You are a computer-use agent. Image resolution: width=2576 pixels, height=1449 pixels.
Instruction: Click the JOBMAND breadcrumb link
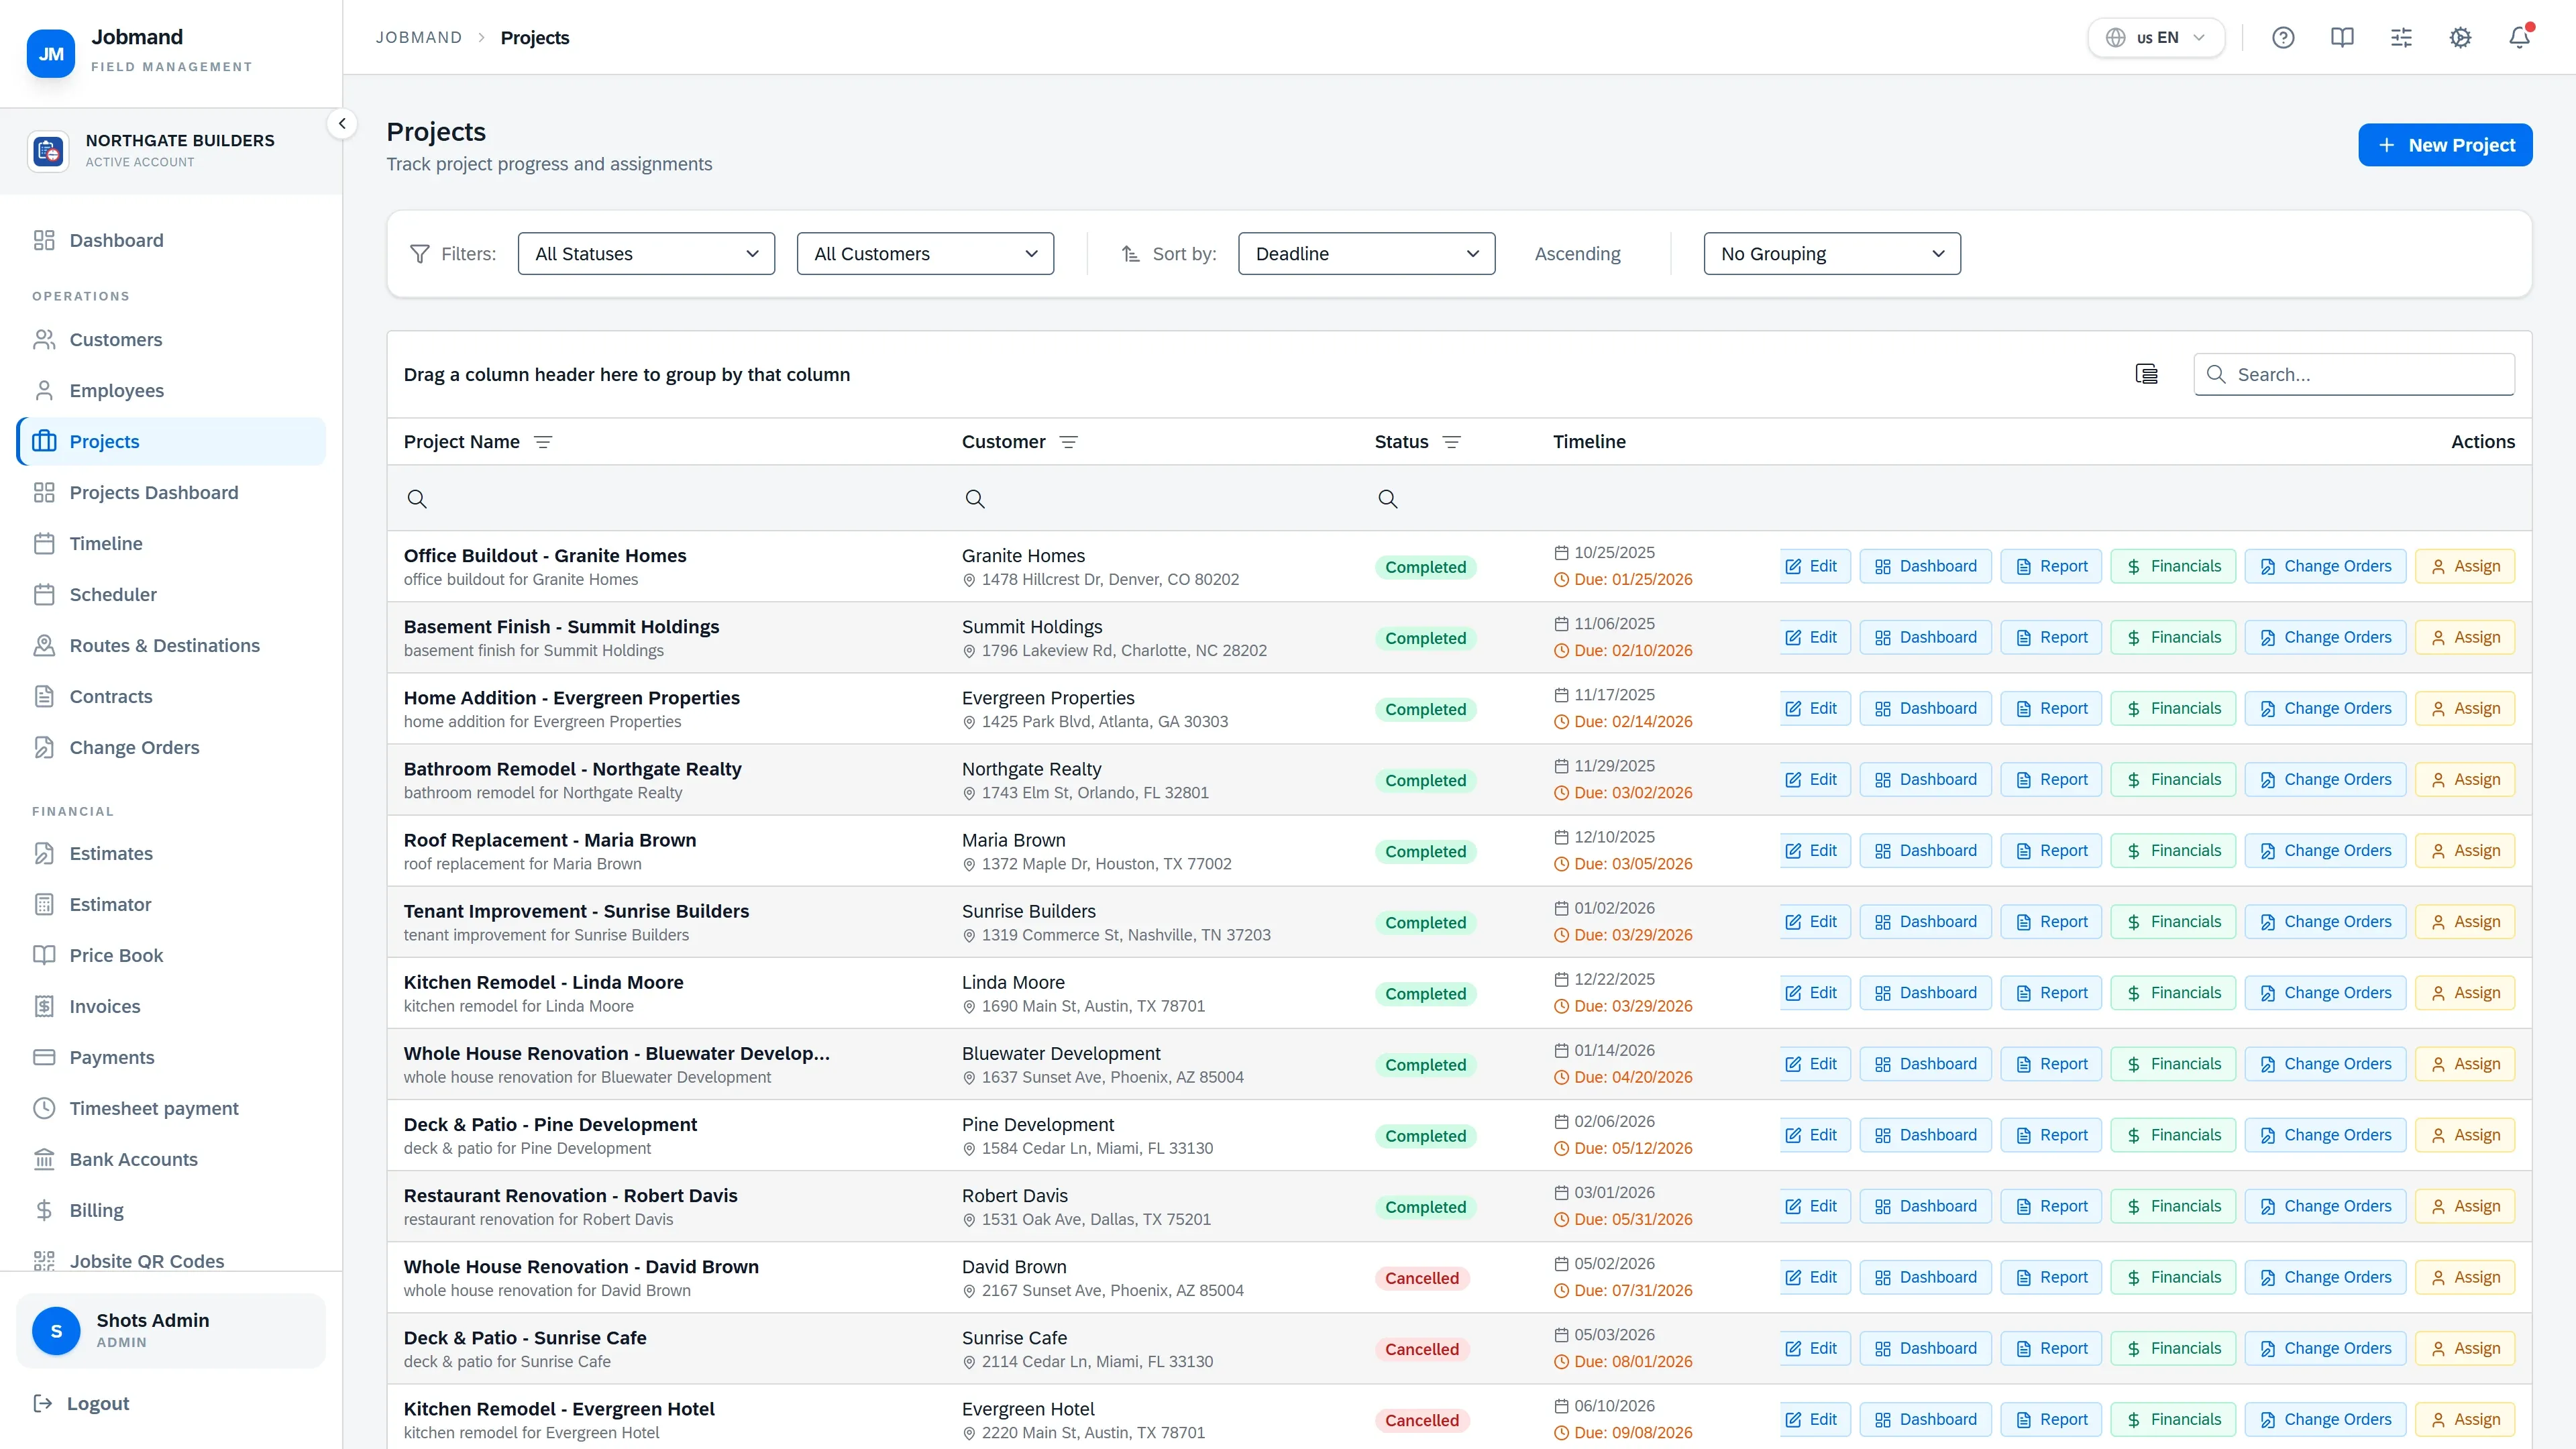click(419, 38)
